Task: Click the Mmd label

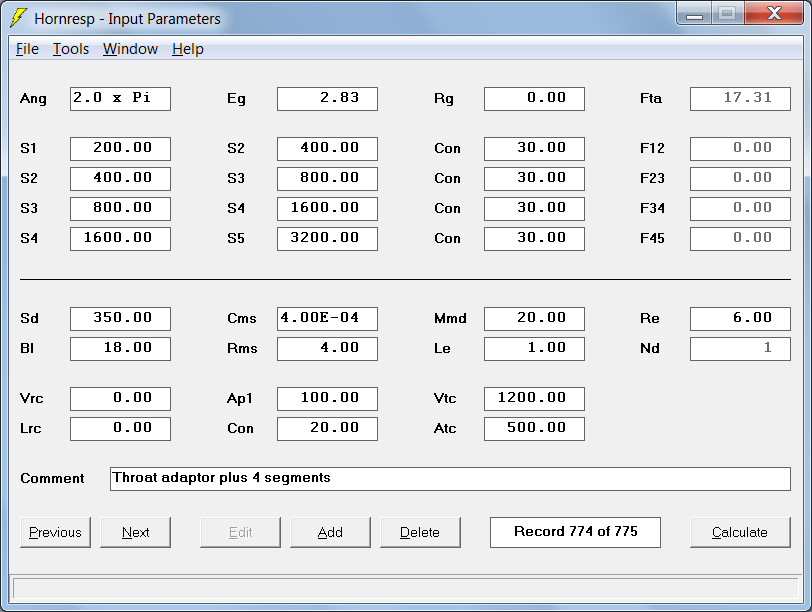Action: (450, 318)
